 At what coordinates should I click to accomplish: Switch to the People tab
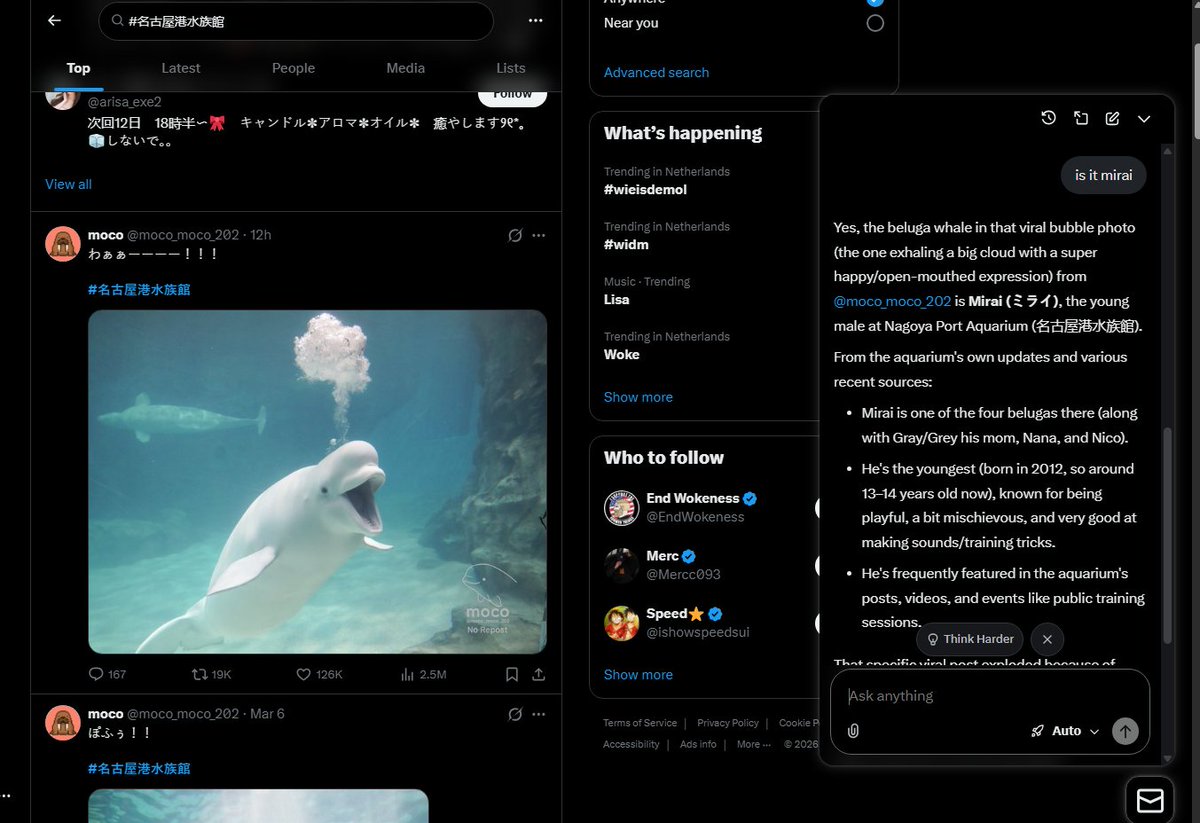click(293, 68)
